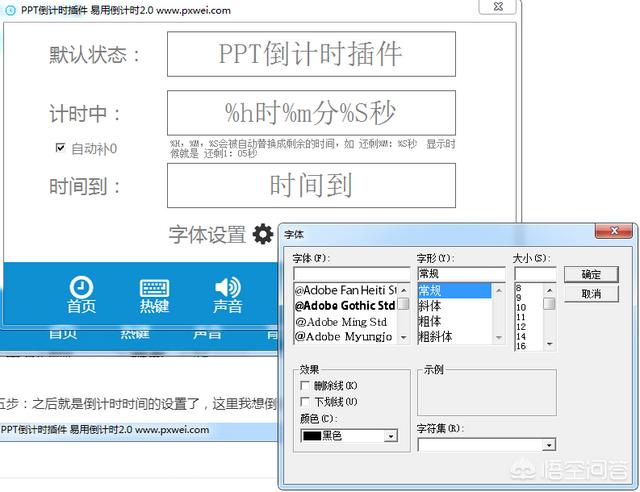Click the black color swatch in 颜色
Image resolution: width=640 pixels, height=492 pixels.
312,436
